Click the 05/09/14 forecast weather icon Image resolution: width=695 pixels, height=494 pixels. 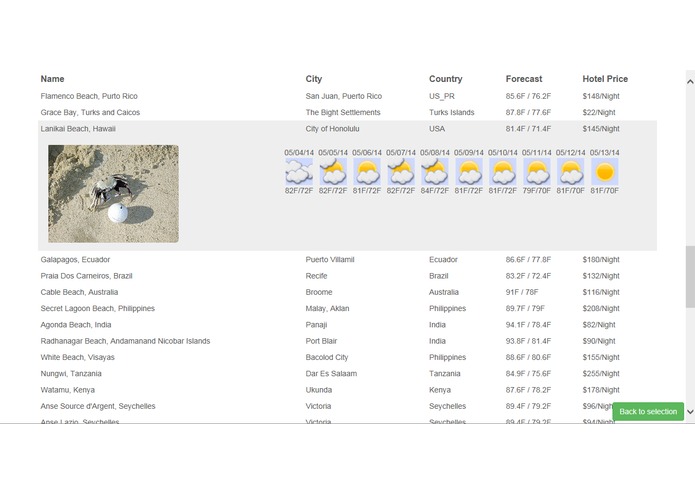pyautogui.click(x=469, y=172)
